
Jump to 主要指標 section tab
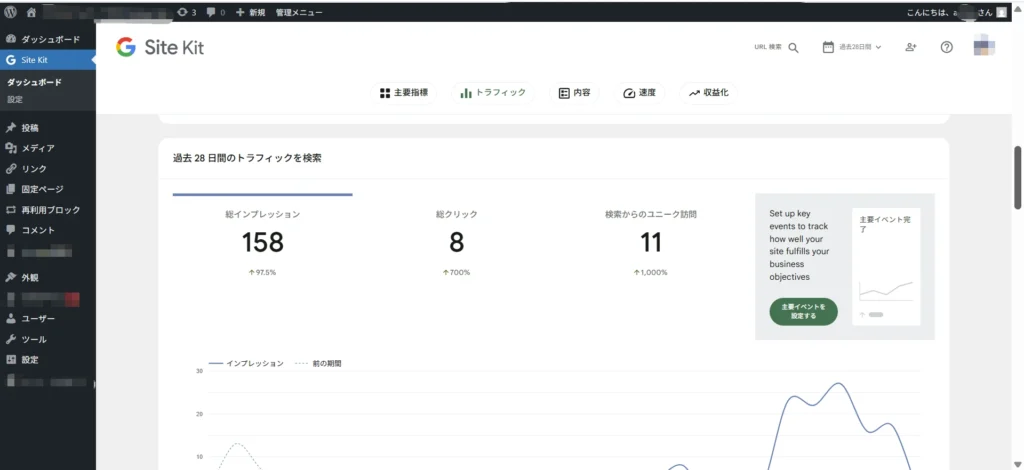(x=403, y=93)
